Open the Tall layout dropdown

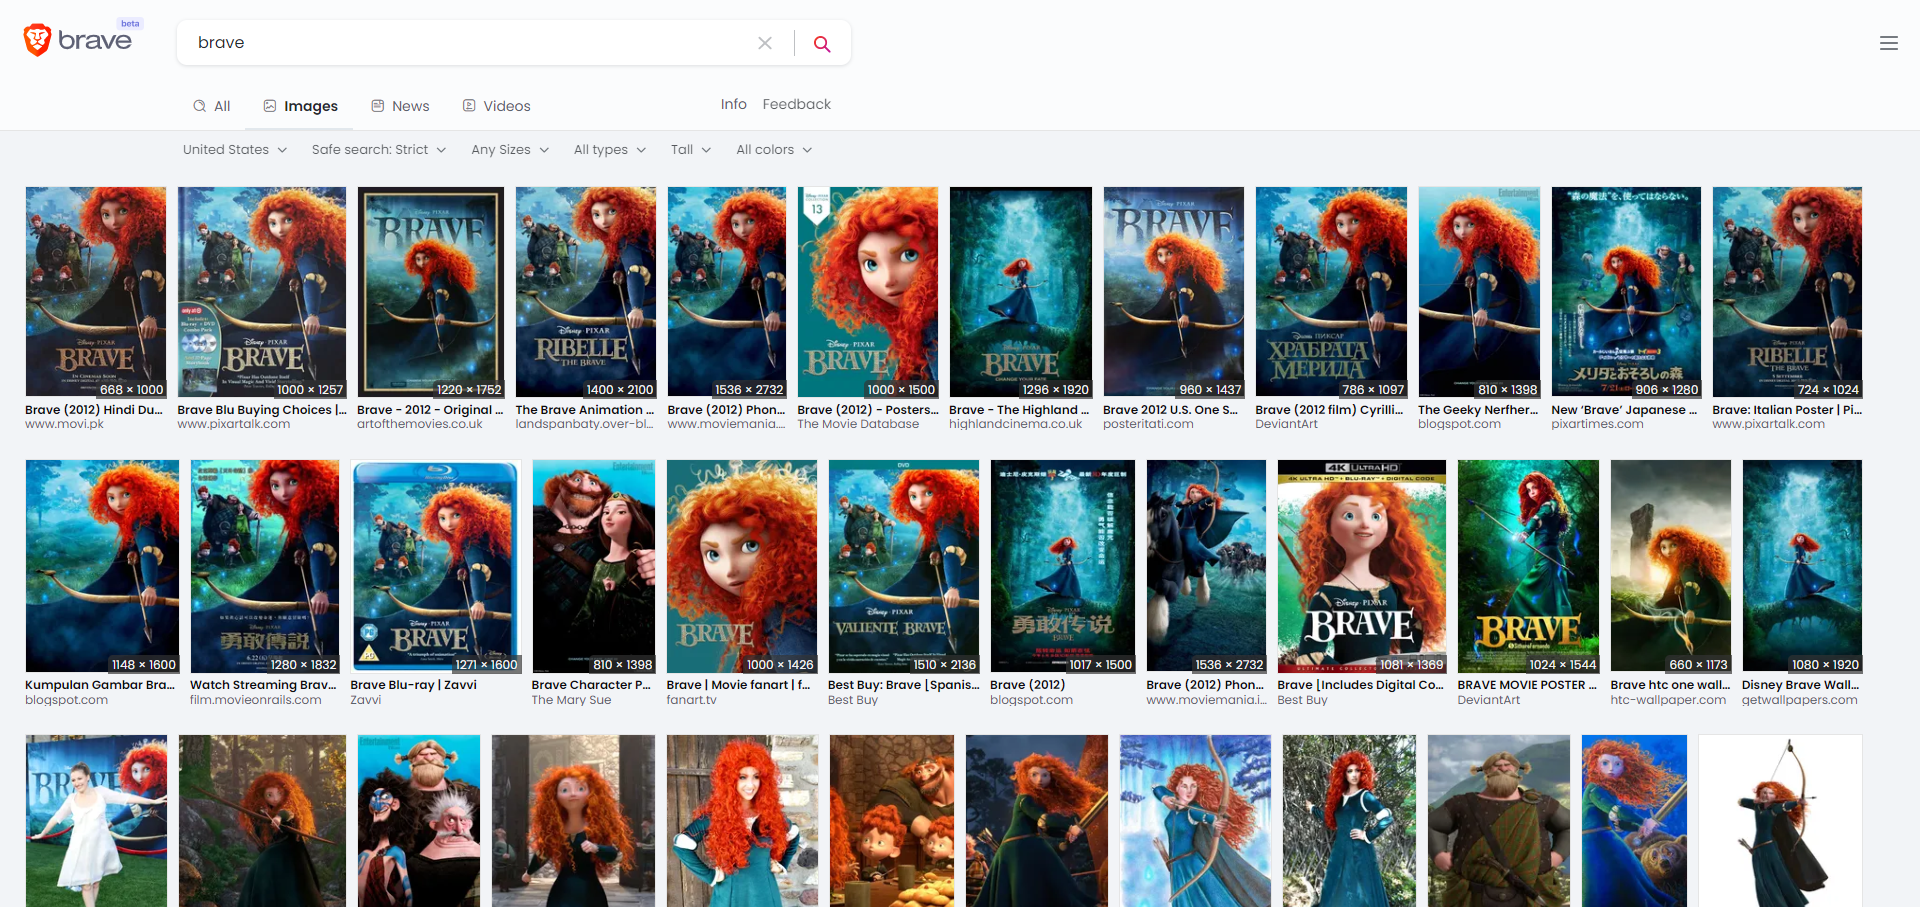[x=691, y=150]
